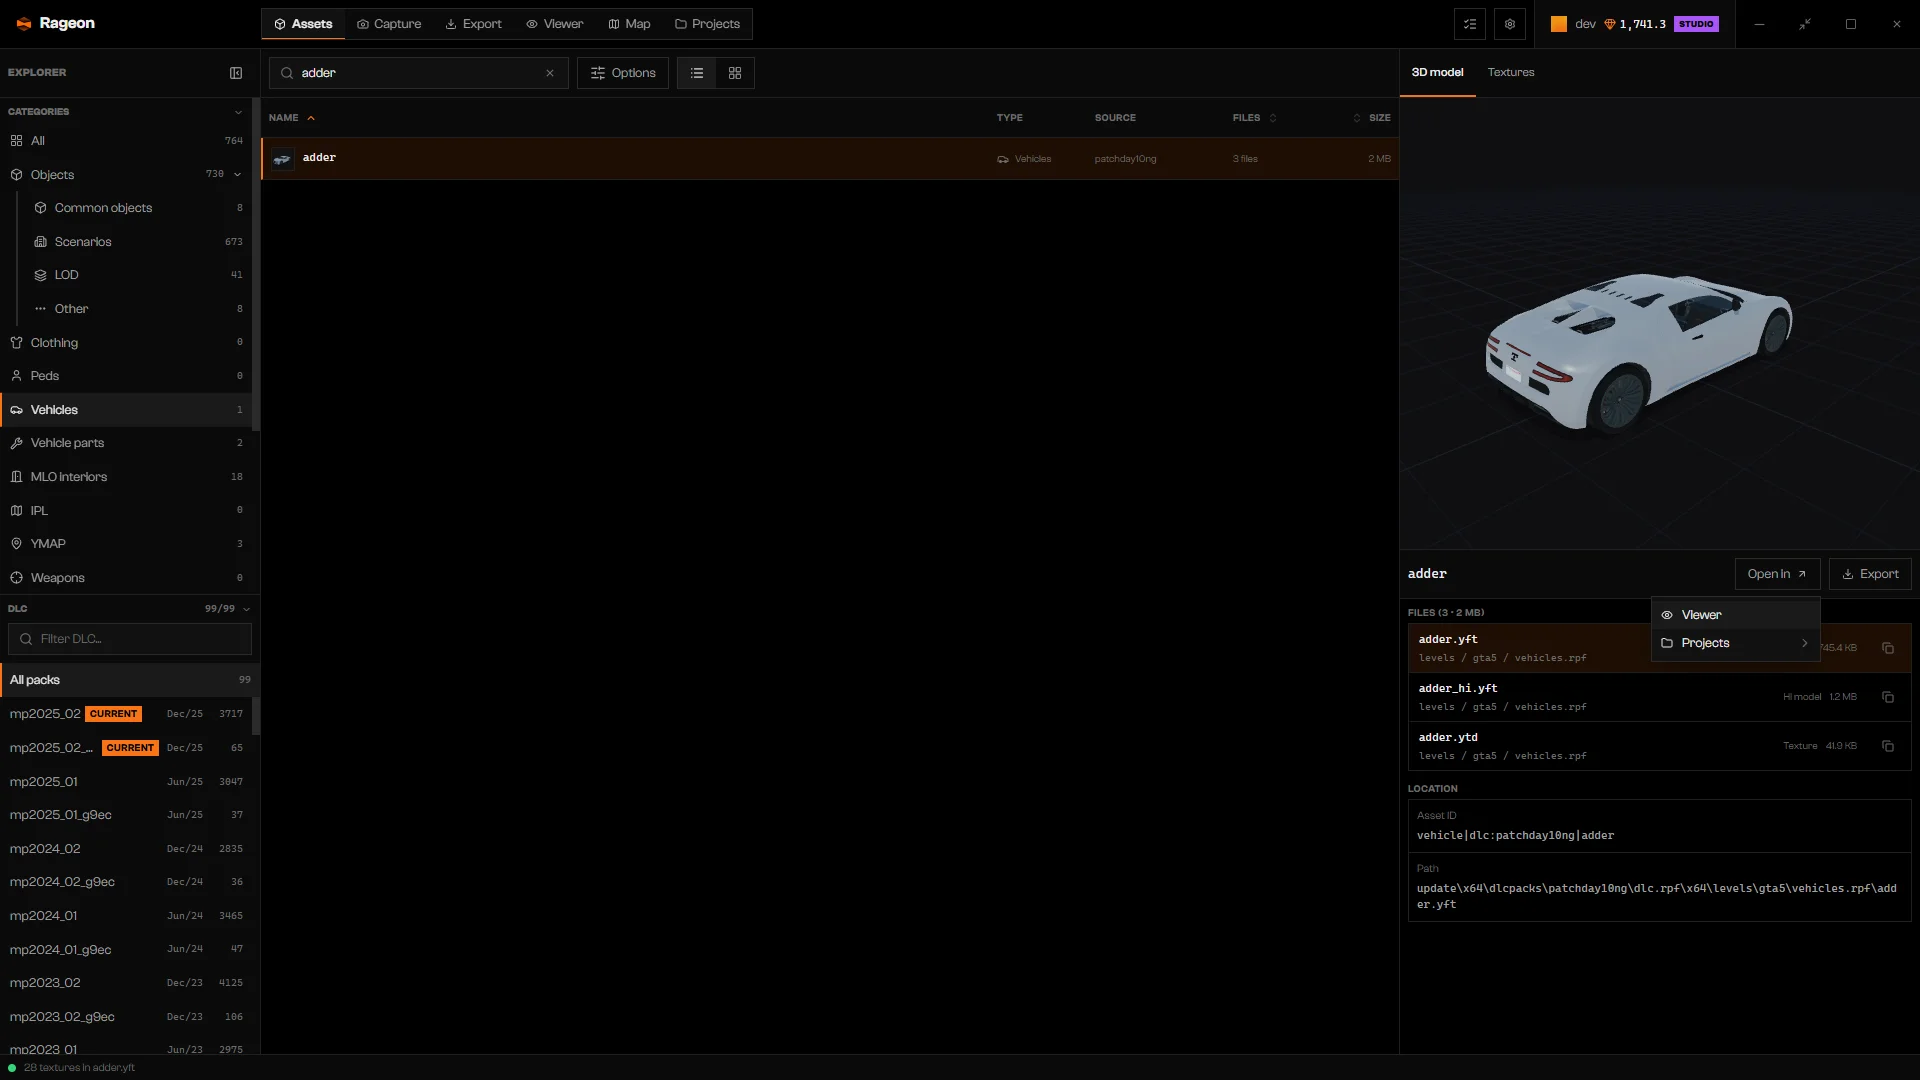1920x1080 pixels.
Task: Copy path of adder.ytd file
Action: [1888, 746]
